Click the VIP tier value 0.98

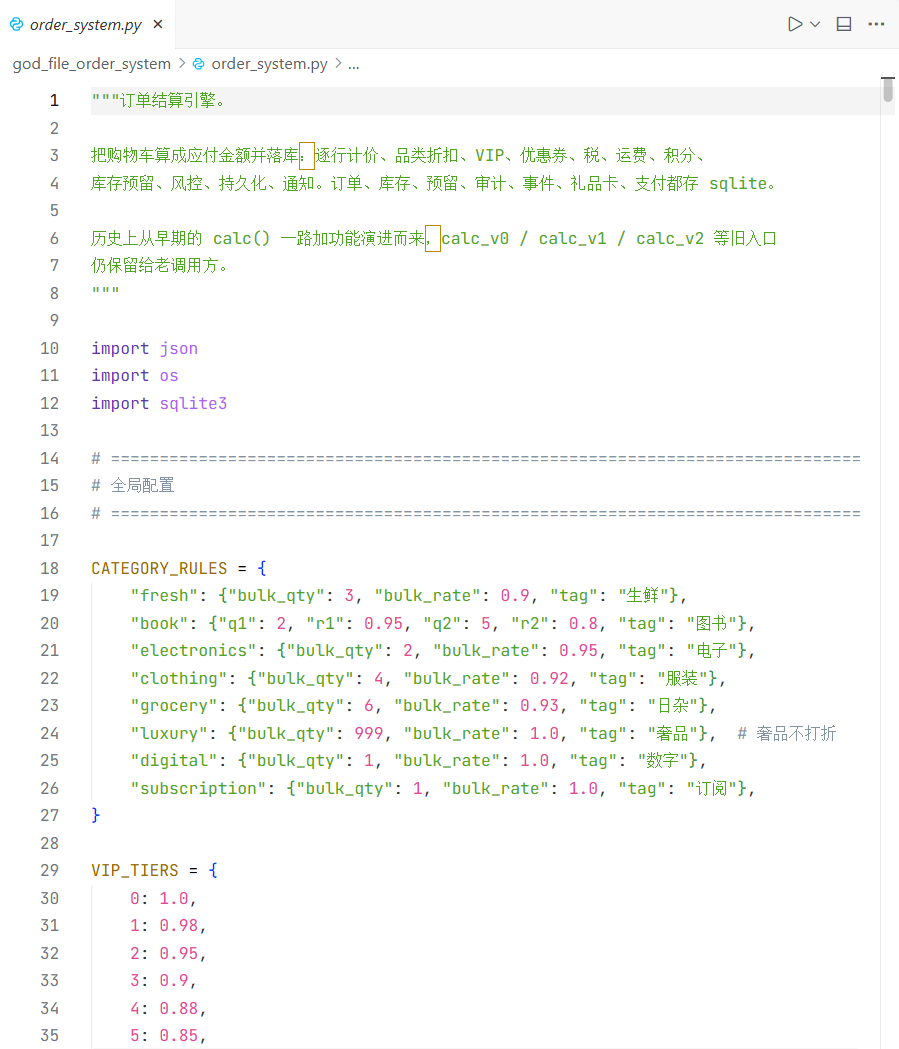(179, 925)
